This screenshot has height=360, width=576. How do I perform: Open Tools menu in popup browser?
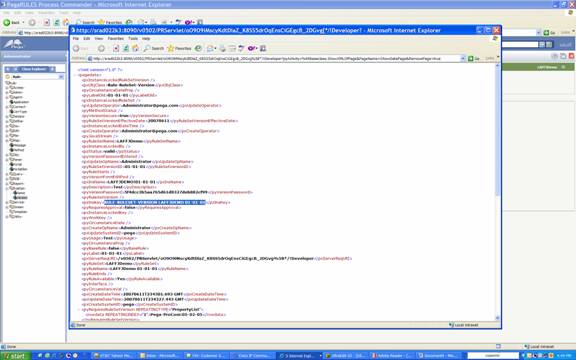click(x=133, y=39)
